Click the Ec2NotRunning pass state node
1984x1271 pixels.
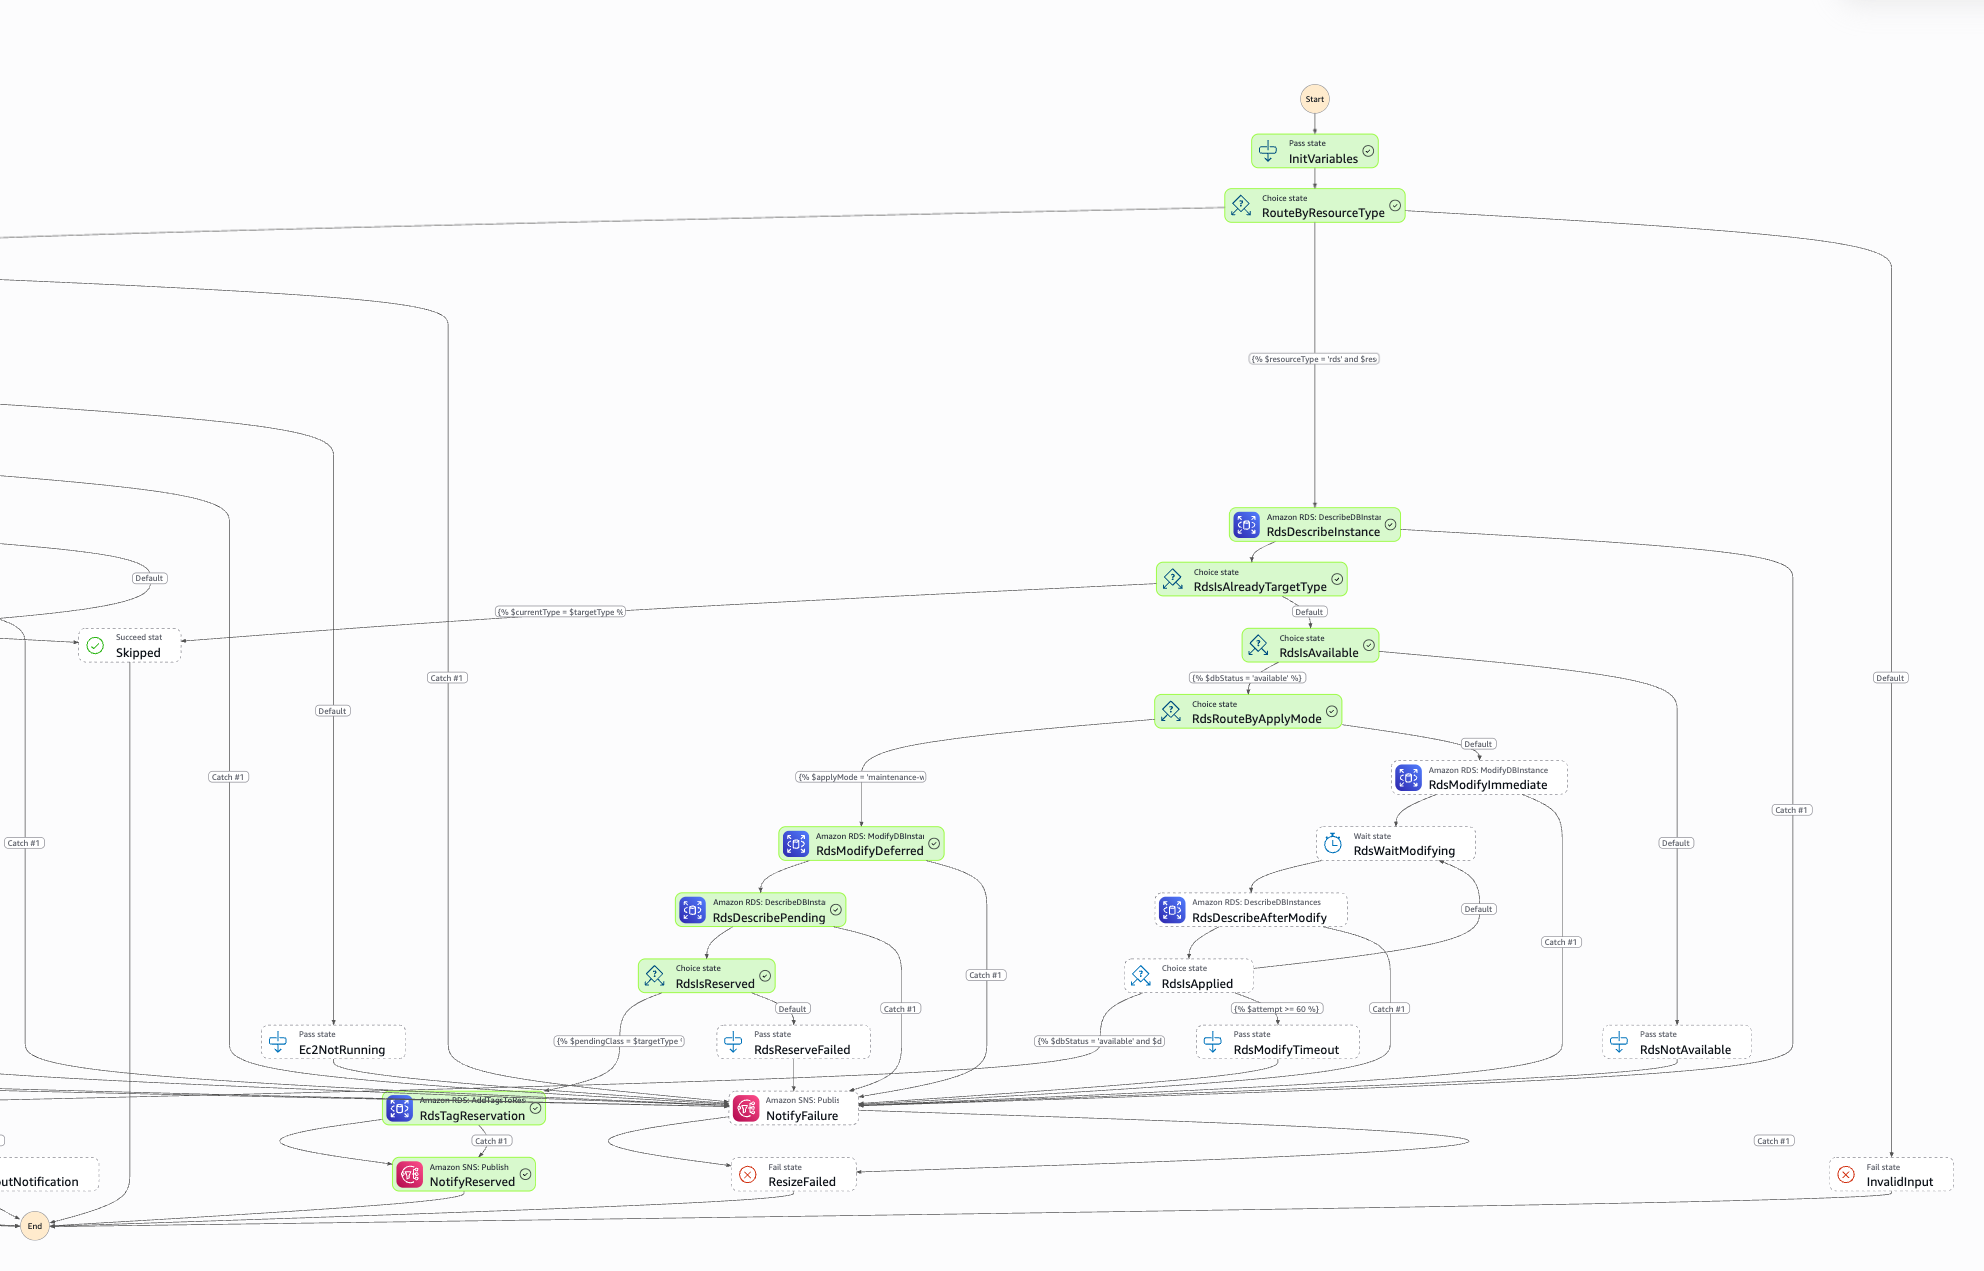click(x=333, y=1042)
